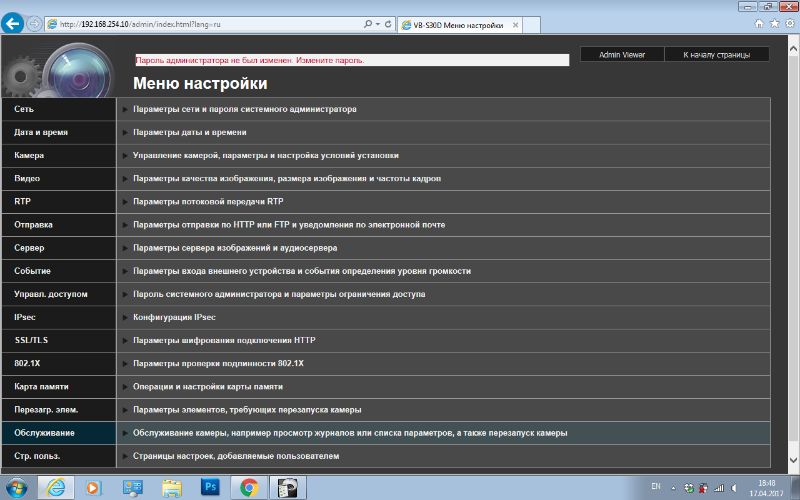800x500 pixels.
Task: Open the Обслуживание section
Action: (59, 433)
